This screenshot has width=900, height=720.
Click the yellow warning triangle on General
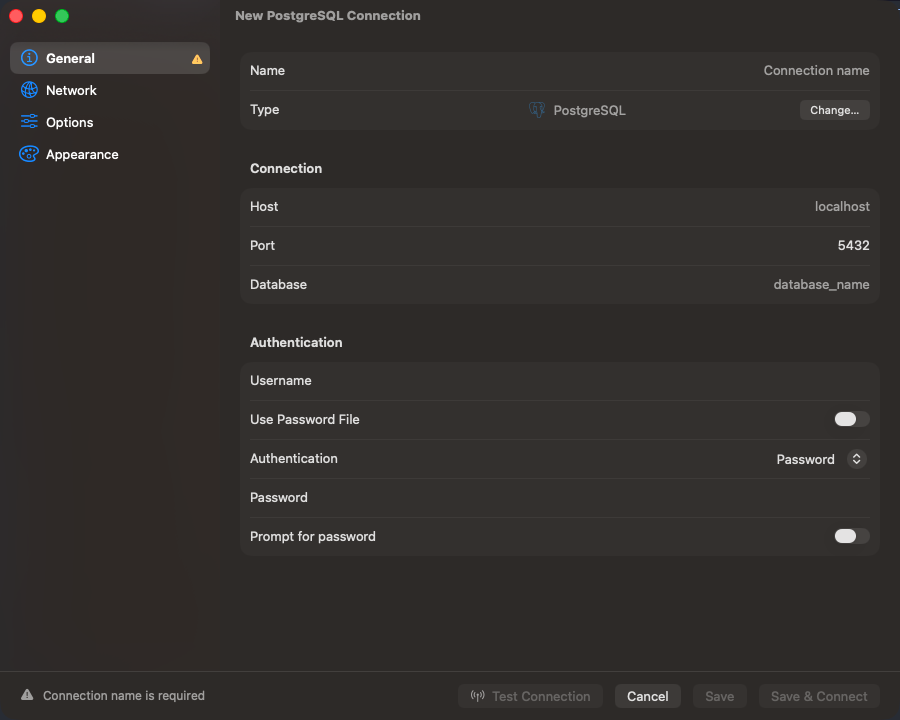click(197, 59)
